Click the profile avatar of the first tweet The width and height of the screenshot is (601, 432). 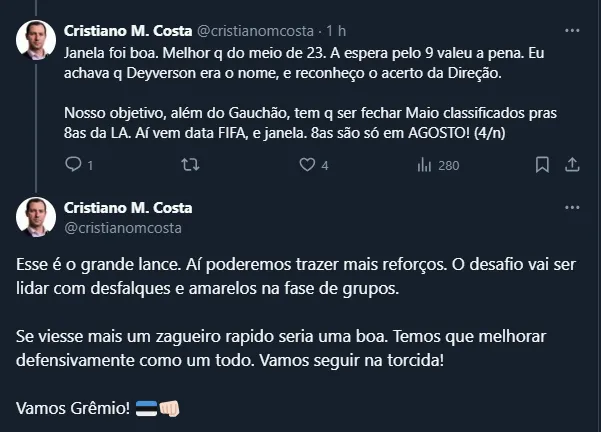[x=36, y=39]
